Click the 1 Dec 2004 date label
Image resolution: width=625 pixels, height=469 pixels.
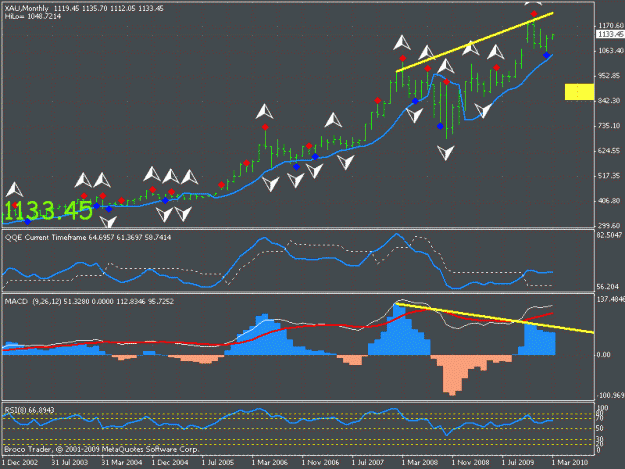click(170, 463)
